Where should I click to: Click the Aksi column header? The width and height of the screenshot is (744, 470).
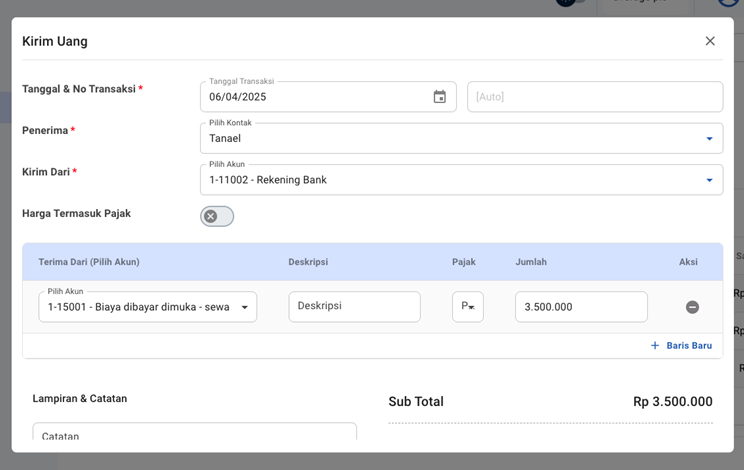pyautogui.click(x=688, y=262)
